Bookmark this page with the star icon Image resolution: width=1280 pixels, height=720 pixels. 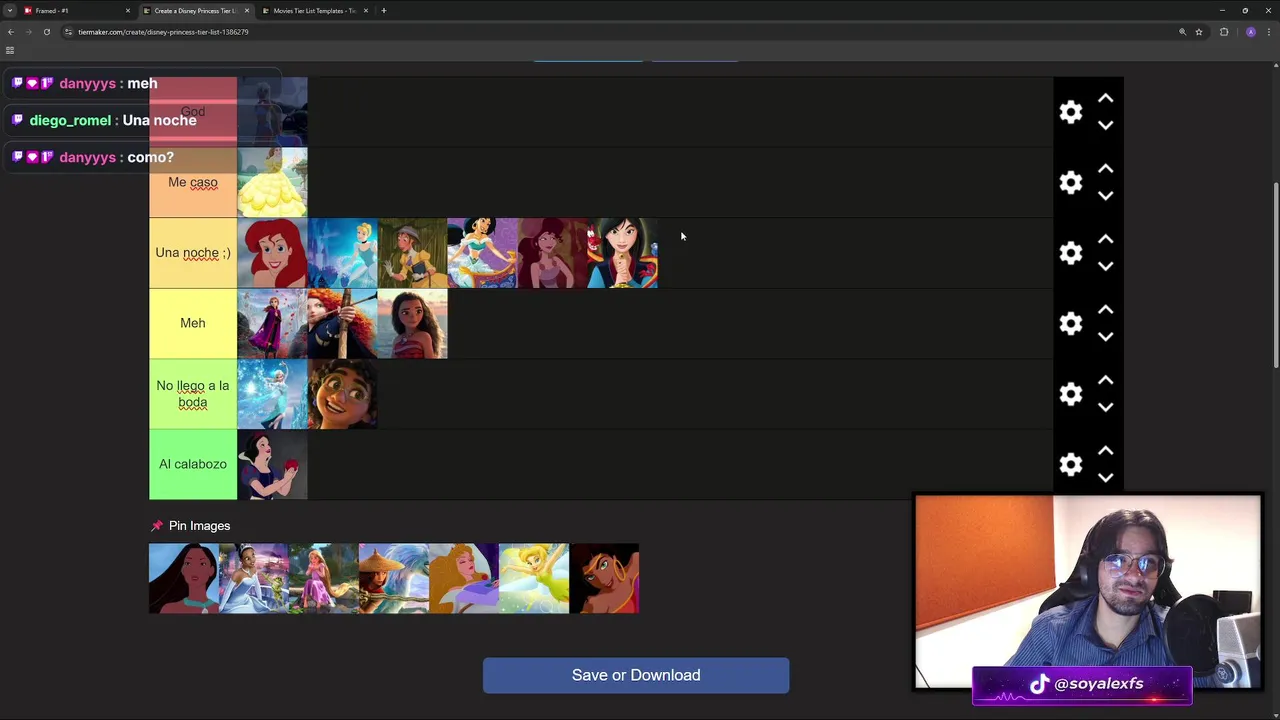1198,32
